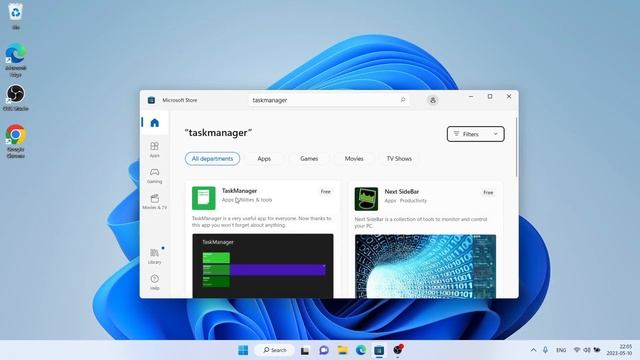Select the OBS Studio desktop shortcut

16,98
